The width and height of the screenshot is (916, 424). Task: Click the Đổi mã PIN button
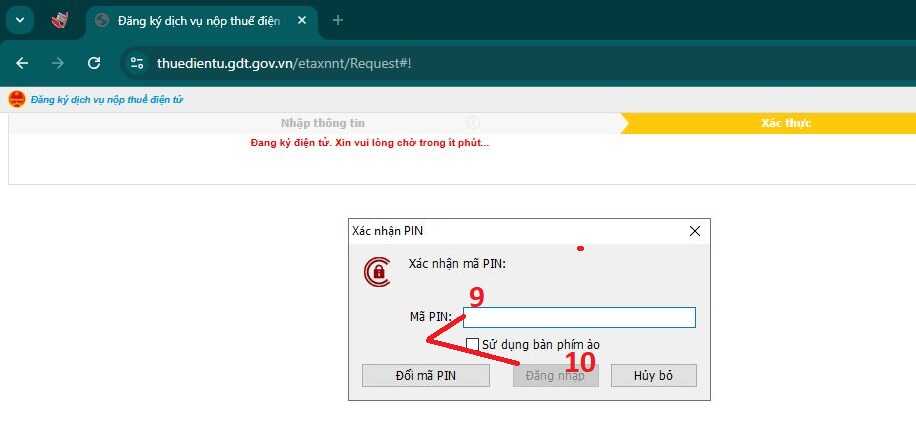pos(426,376)
